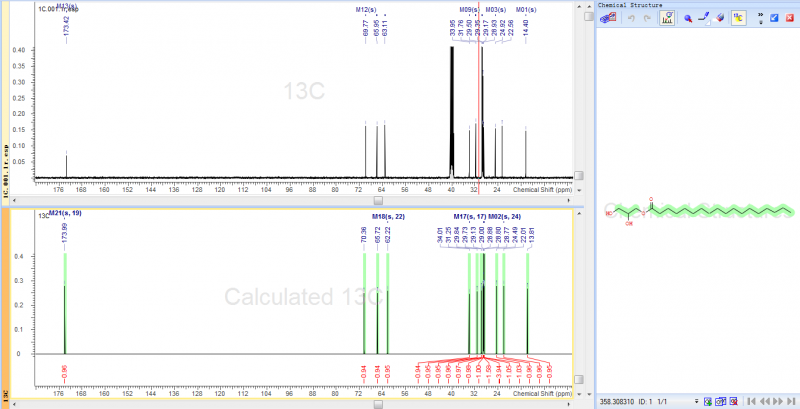
Task: Click vertical scrollbar thumb of calculated spectrum
Action: coord(579,379)
